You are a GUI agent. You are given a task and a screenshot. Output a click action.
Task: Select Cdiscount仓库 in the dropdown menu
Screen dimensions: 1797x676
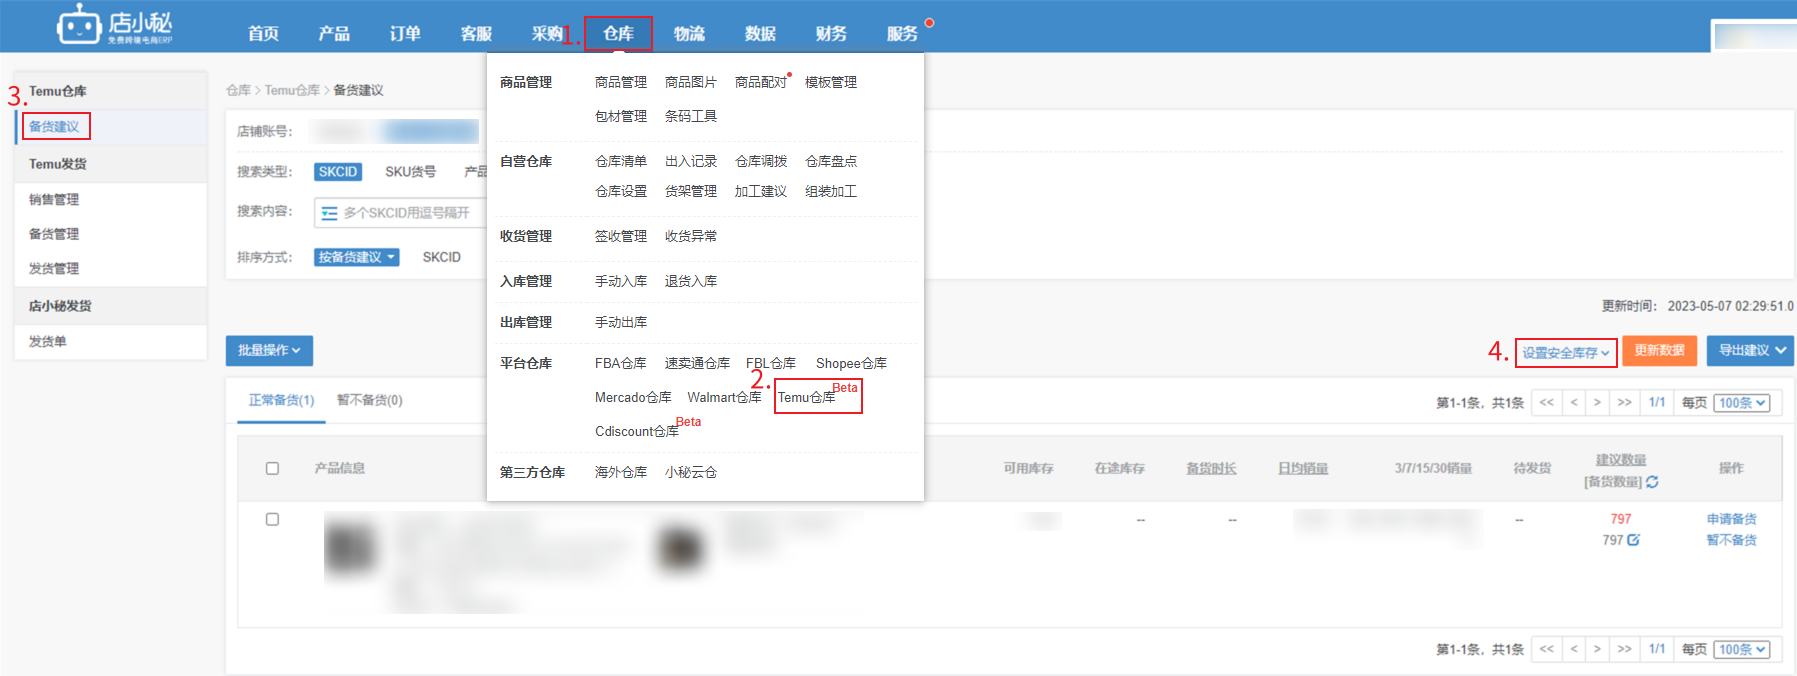pyautogui.click(x=636, y=431)
